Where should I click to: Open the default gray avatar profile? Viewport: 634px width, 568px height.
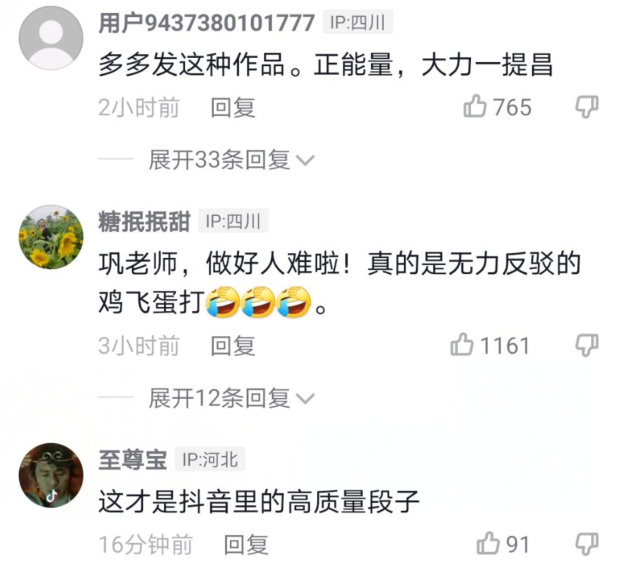[51, 38]
